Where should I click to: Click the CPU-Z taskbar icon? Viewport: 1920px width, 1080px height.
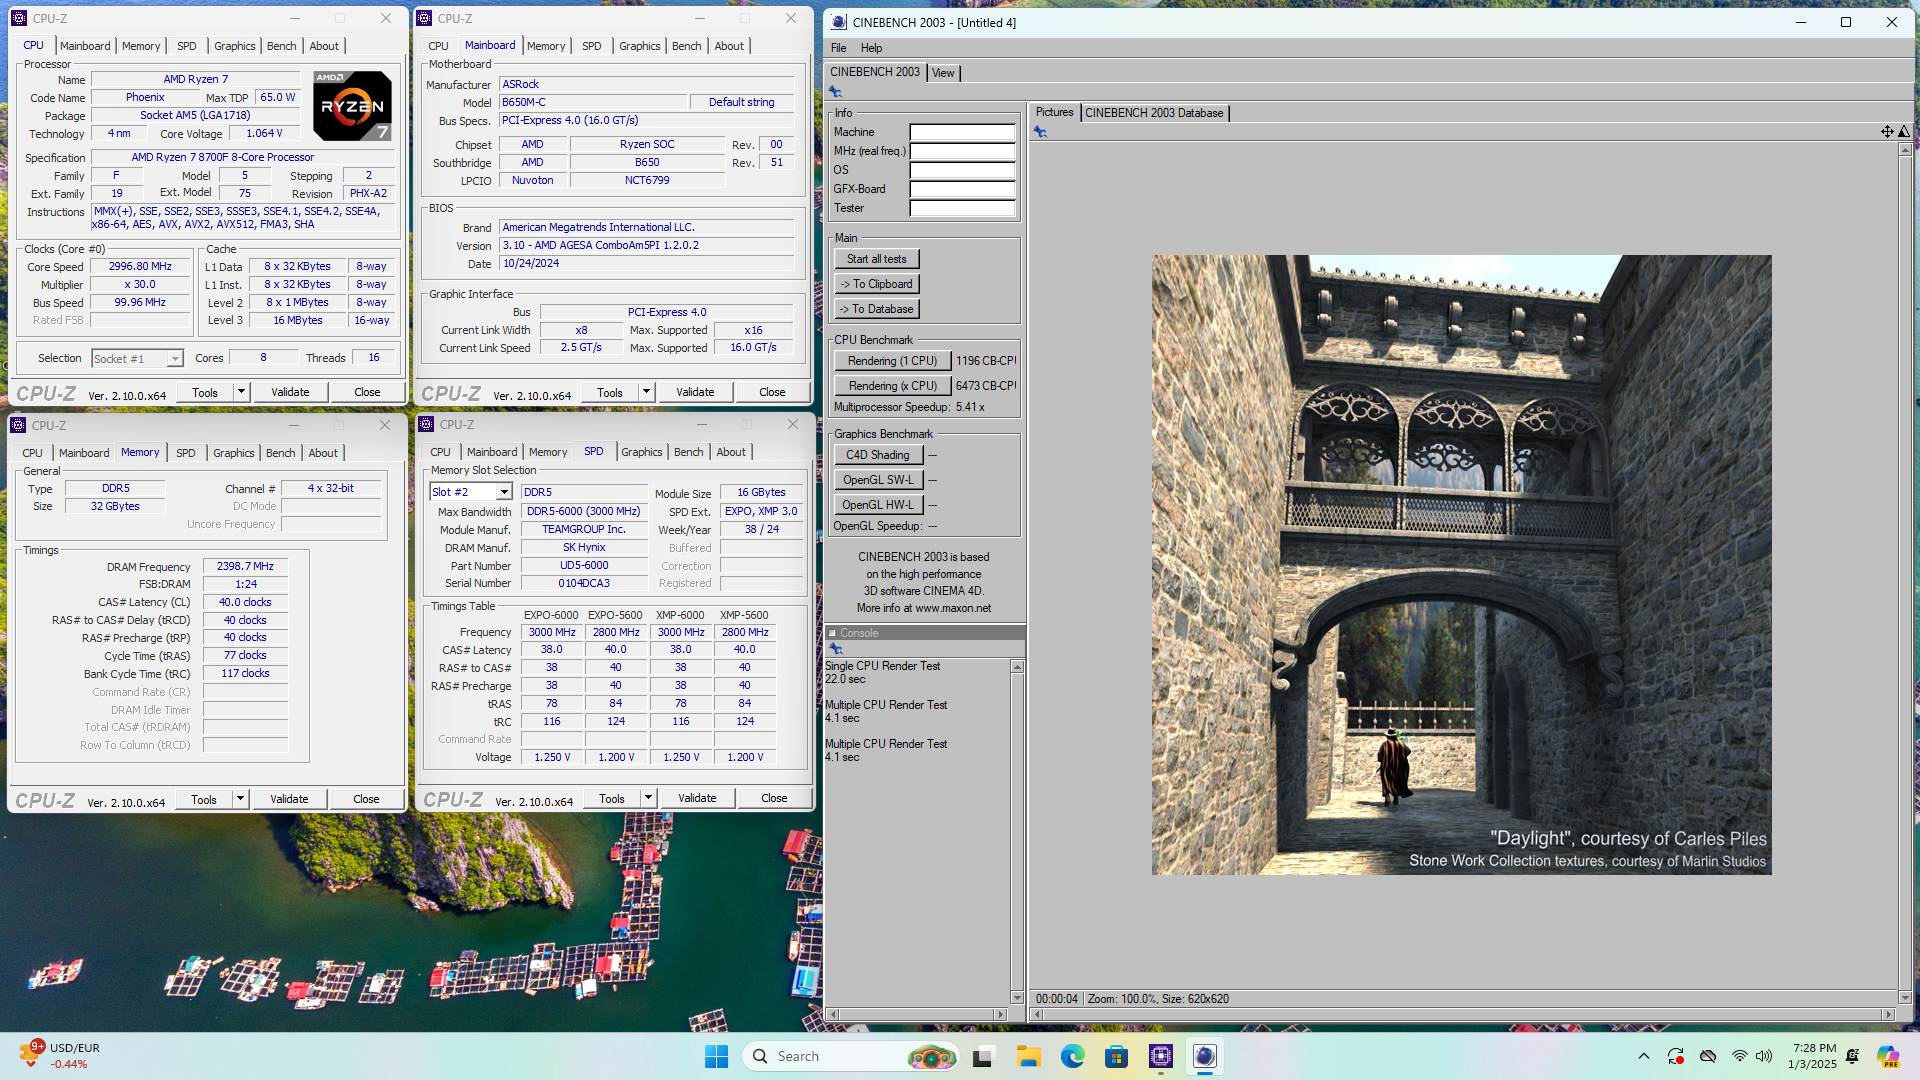pyautogui.click(x=1161, y=1056)
